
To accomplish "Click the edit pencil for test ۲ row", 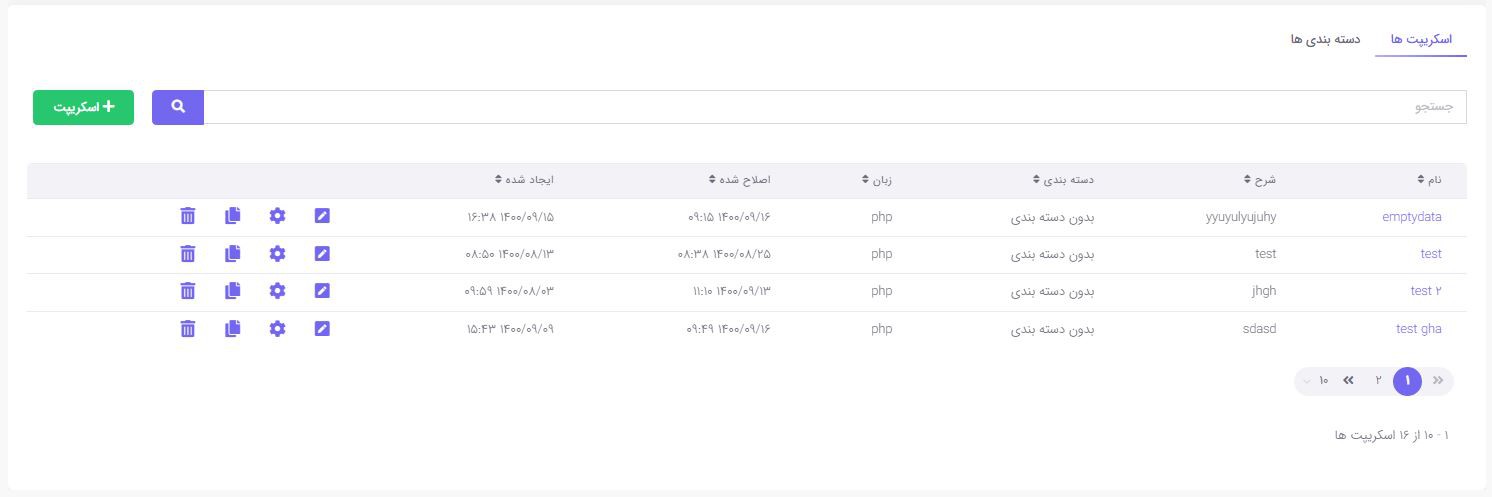I will click(322, 291).
